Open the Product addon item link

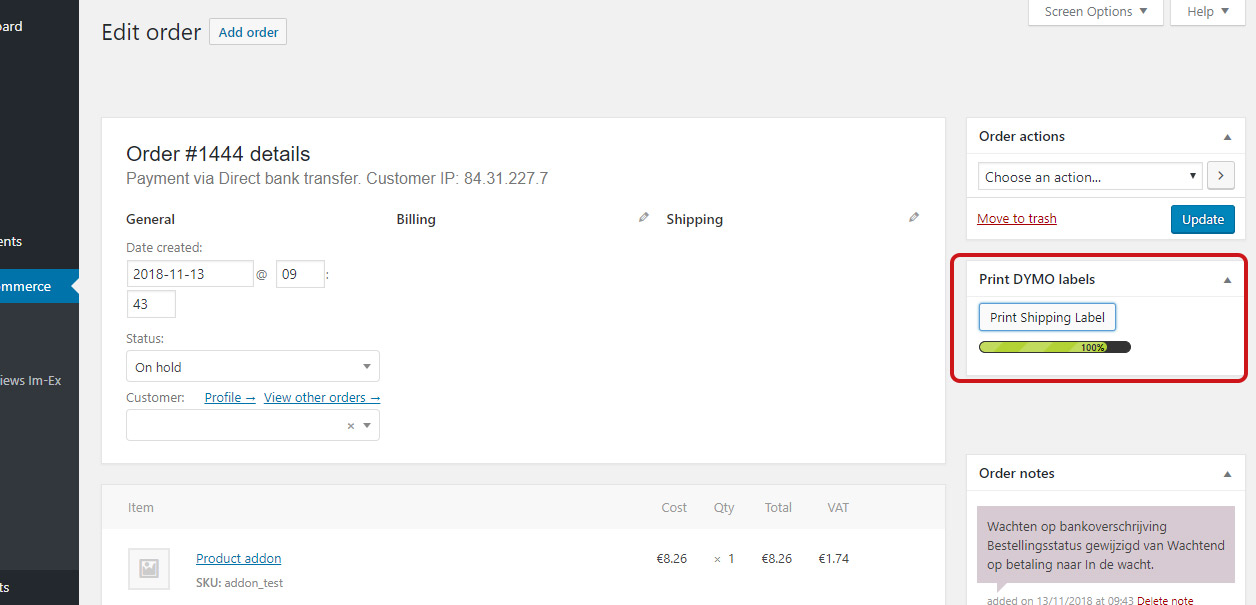point(239,559)
